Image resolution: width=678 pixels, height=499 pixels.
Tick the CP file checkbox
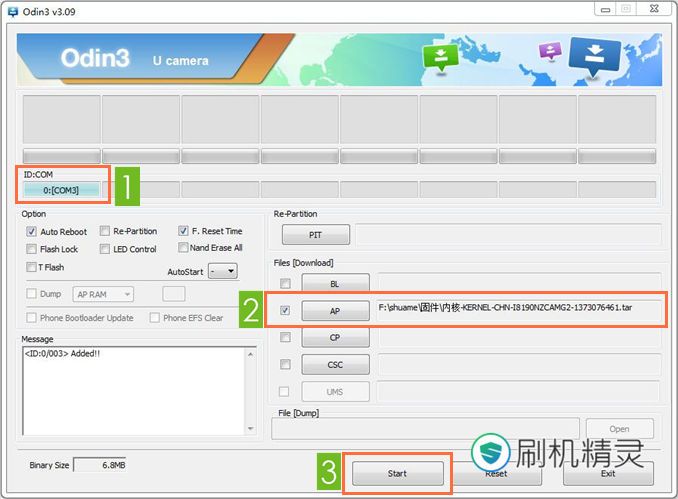point(285,337)
